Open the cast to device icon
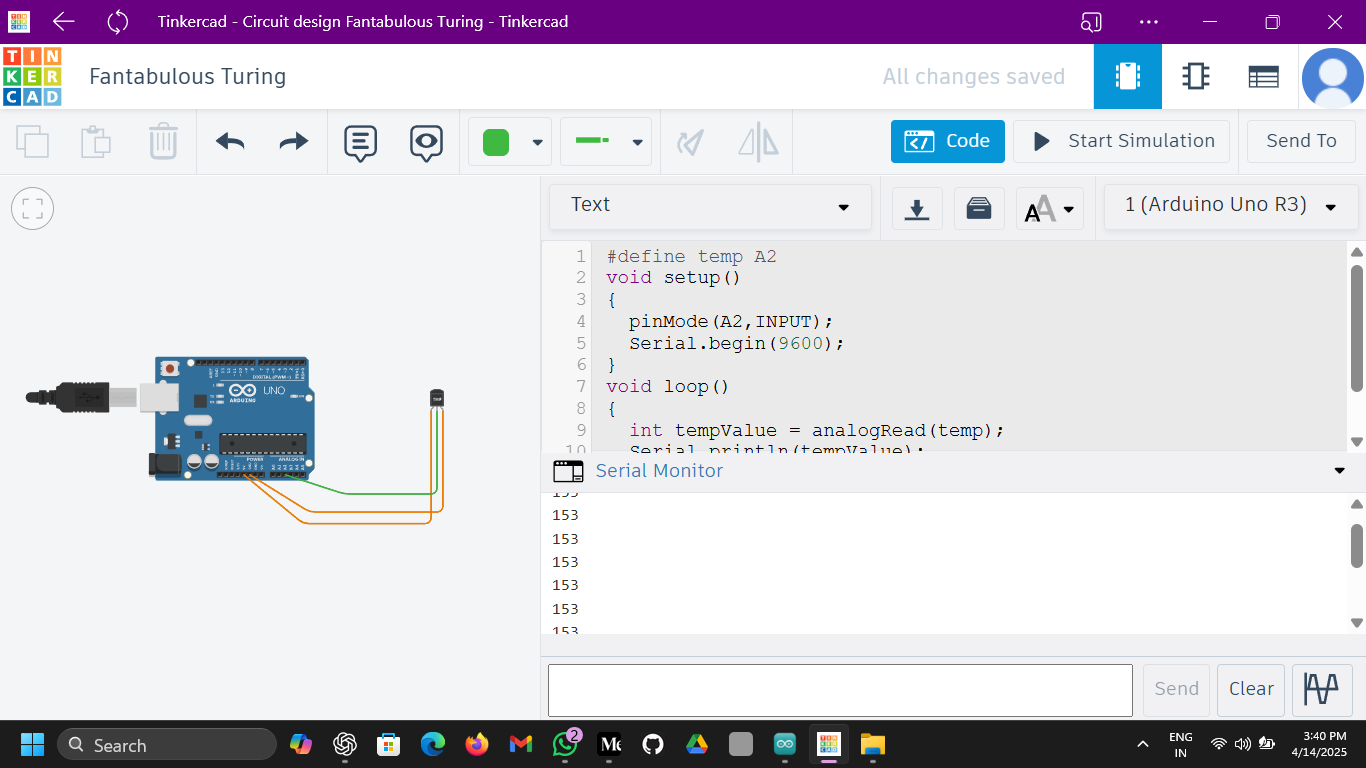 1091,21
